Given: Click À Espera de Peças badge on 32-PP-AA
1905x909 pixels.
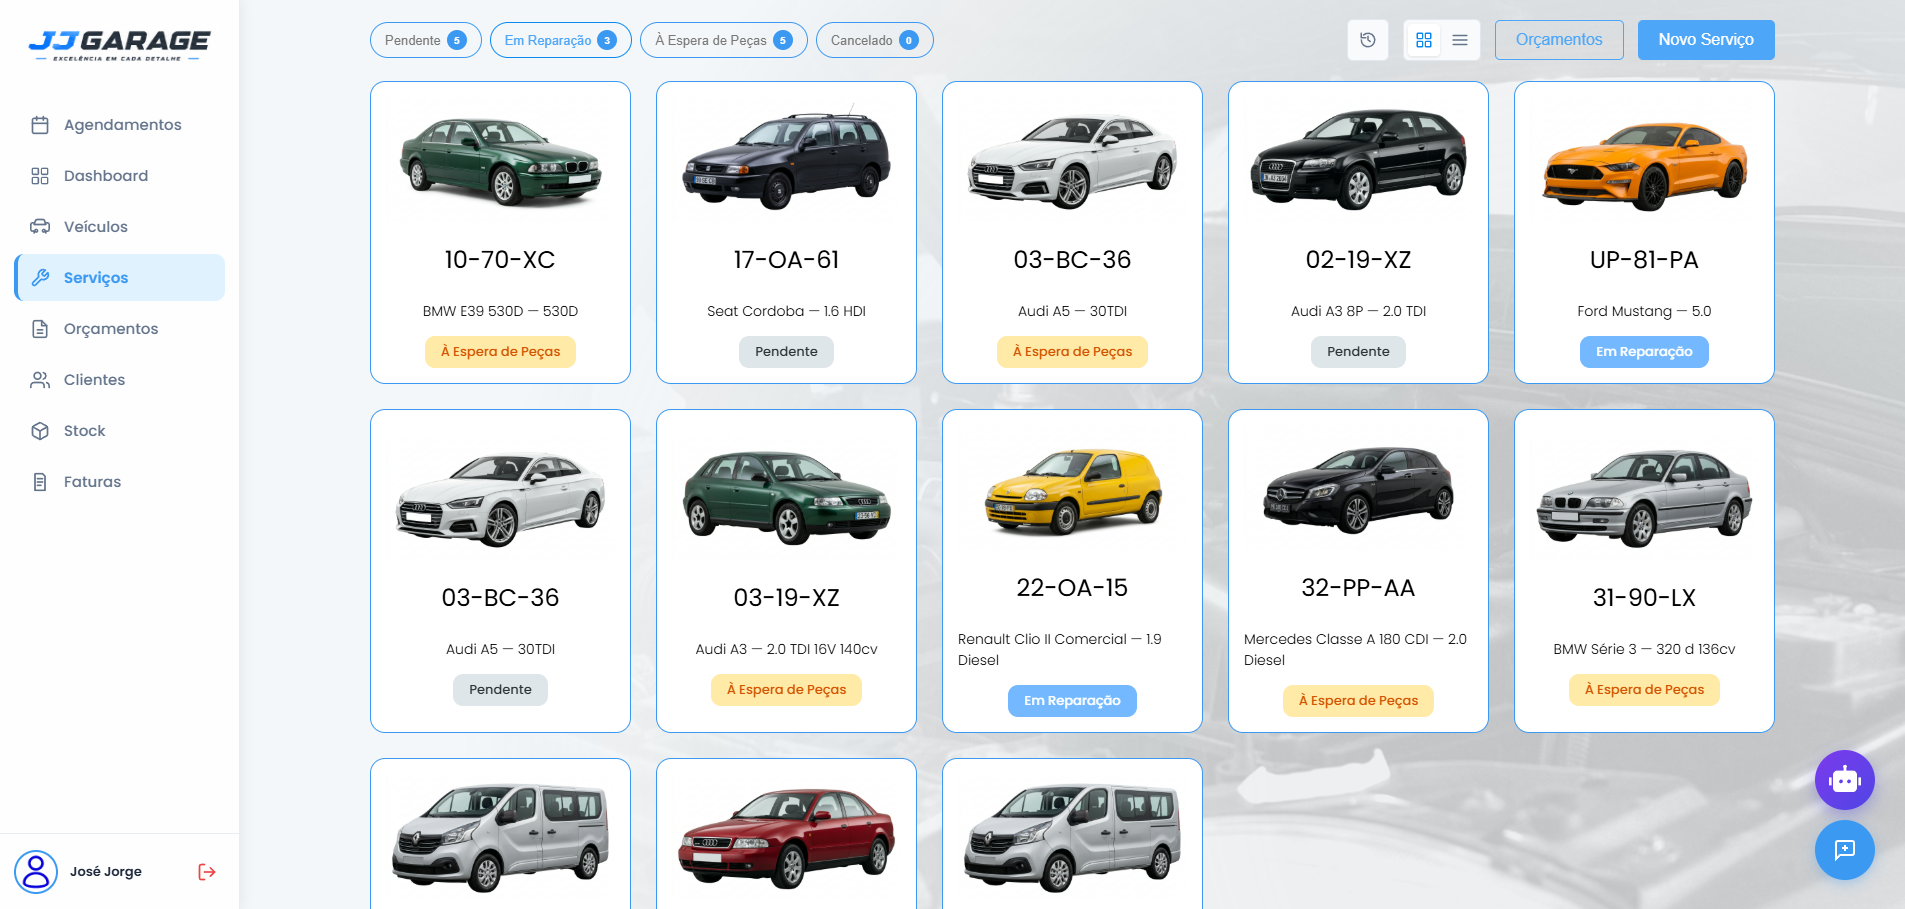Looking at the screenshot, I should point(1358,701).
